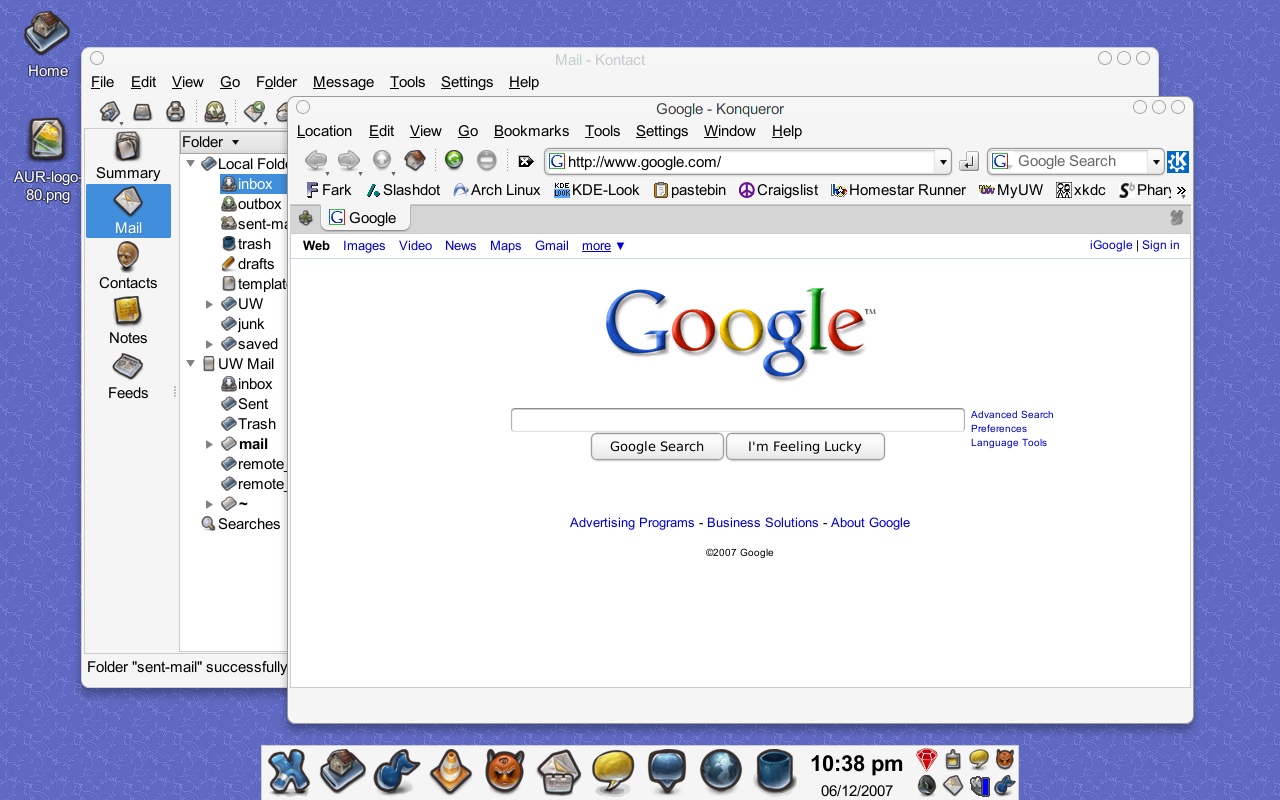Screen dimensions: 1280x800
Task: Expand the UW folder in the folder tree
Action: [209, 304]
